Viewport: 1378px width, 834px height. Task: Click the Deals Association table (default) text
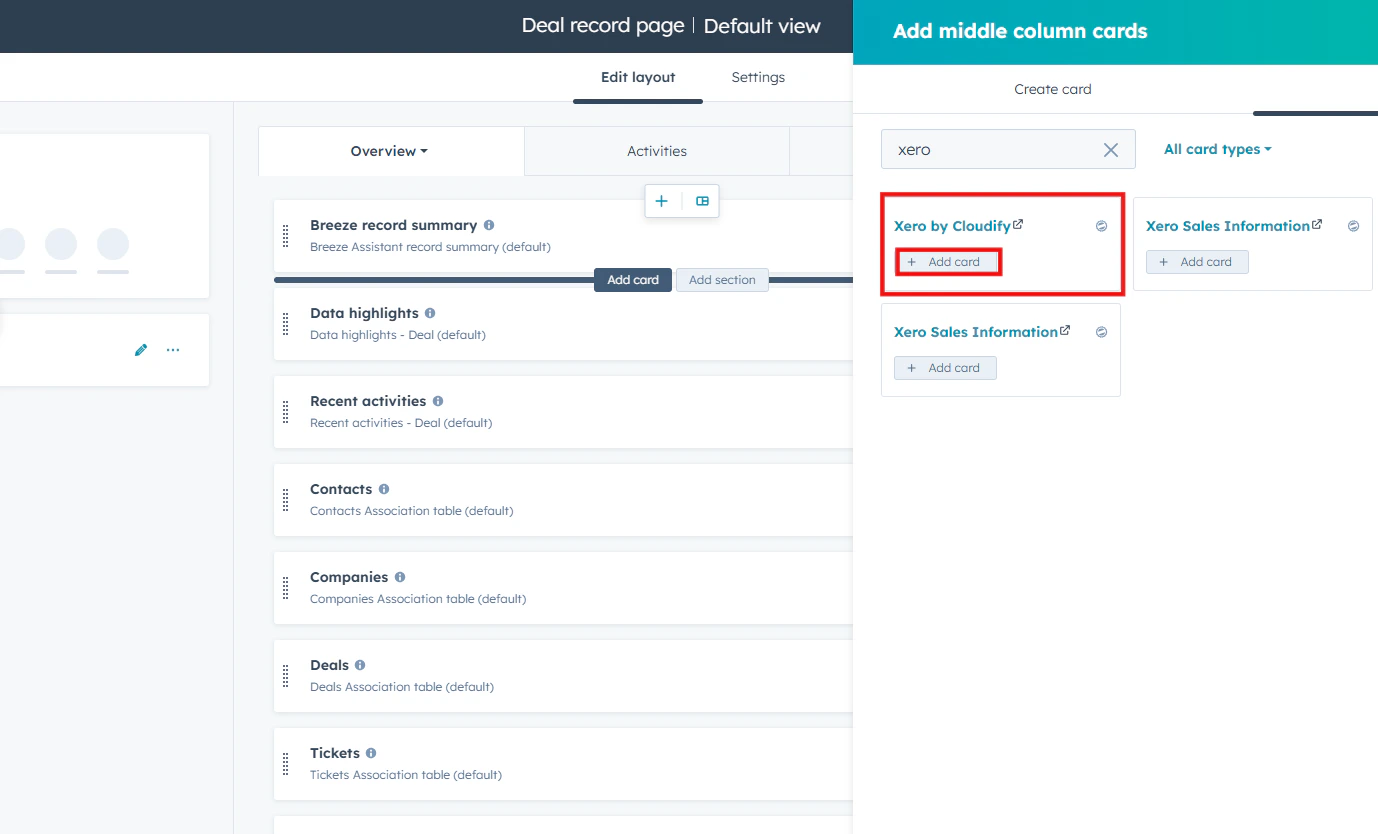(402, 687)
